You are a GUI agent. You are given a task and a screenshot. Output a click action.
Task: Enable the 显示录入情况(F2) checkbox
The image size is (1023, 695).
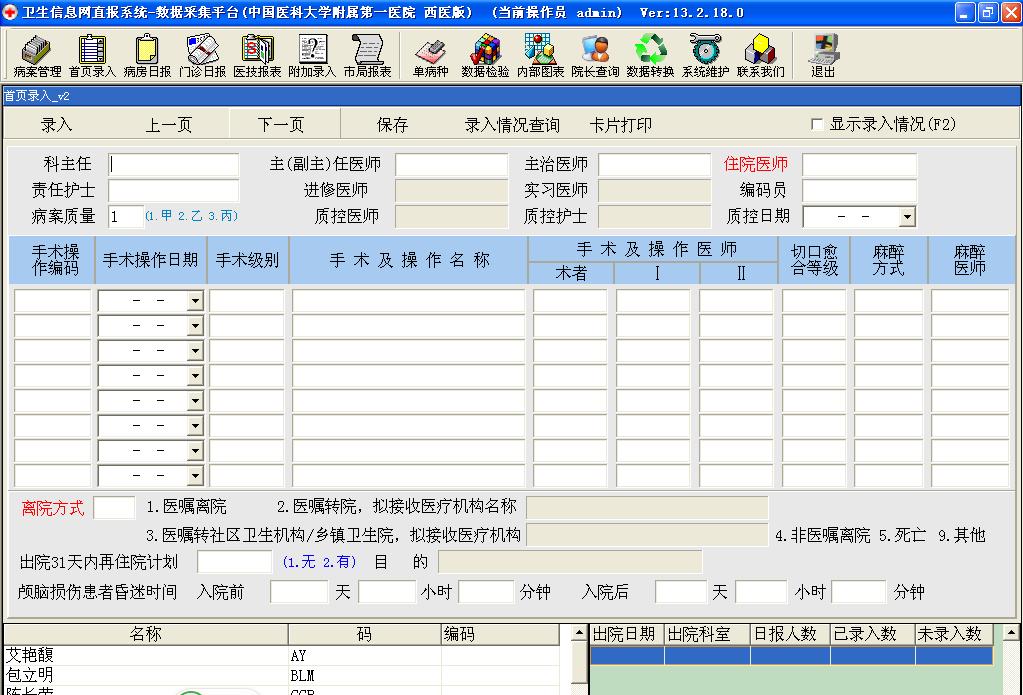click(817, 125)
